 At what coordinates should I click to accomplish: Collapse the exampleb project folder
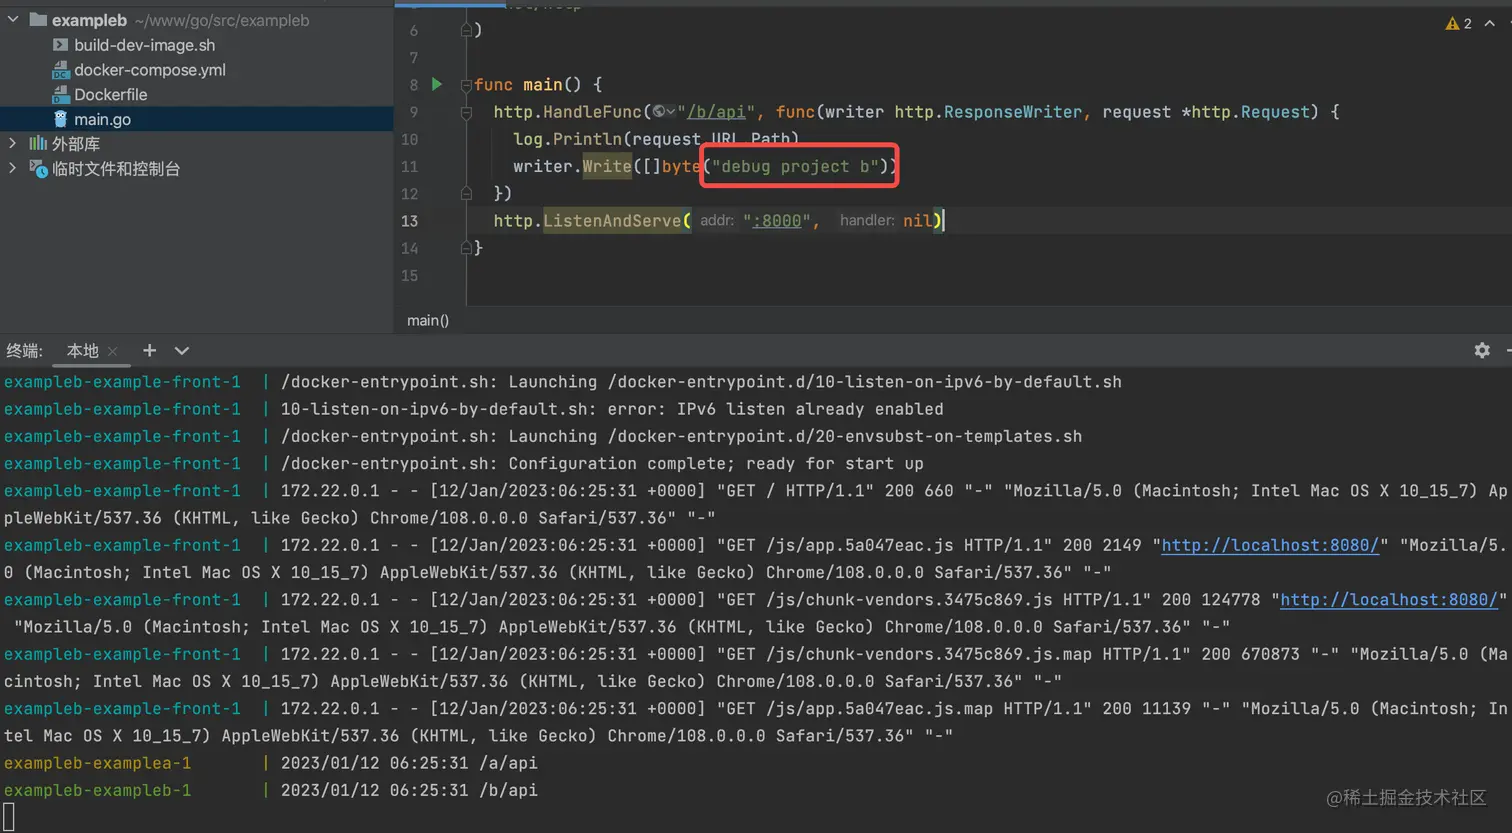click(x=13, y=19)
